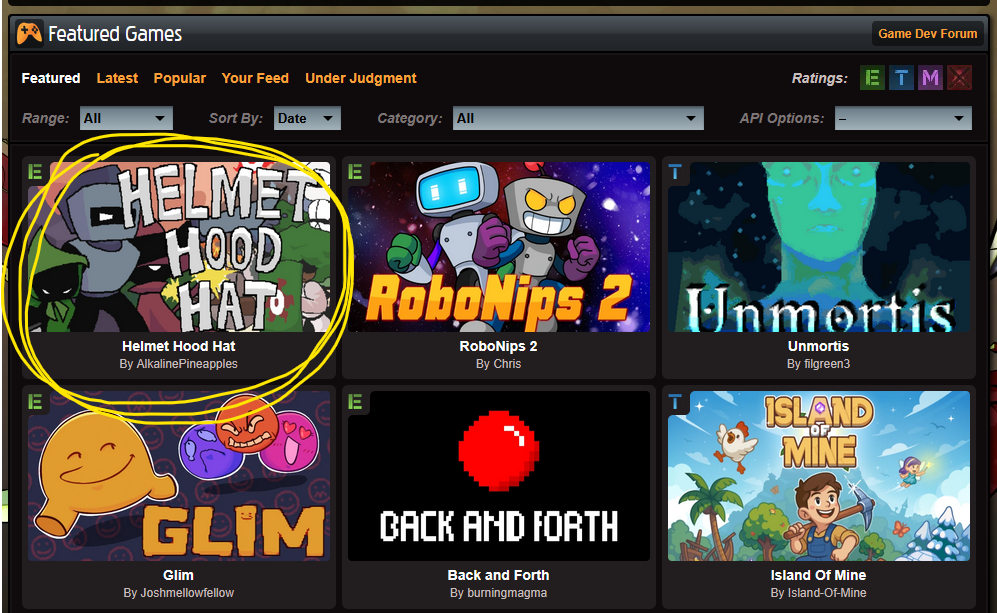Open the Your Feed tab
The height and width of the screenshot is (613, 997).
255,78
